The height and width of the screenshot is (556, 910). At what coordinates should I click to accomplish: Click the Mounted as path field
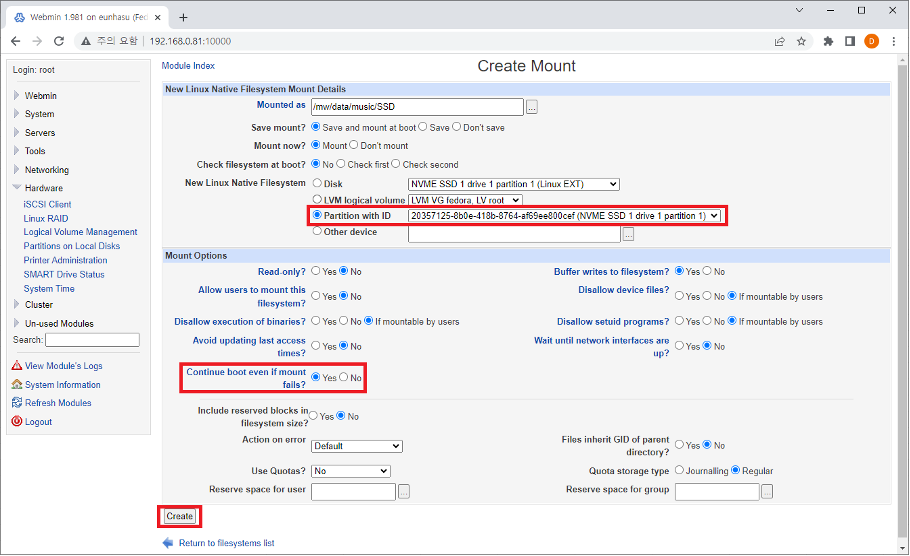[417, 107]
